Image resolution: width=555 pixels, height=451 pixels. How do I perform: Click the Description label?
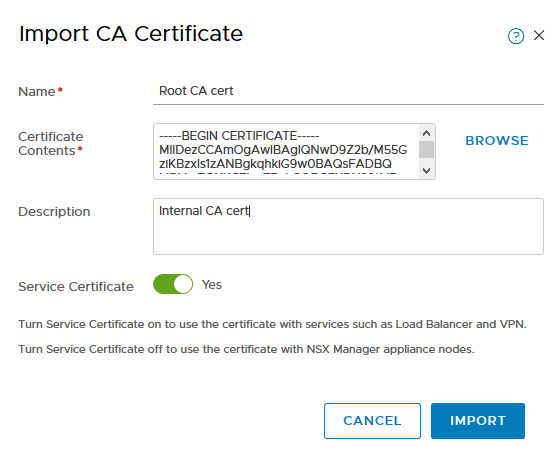54,212
